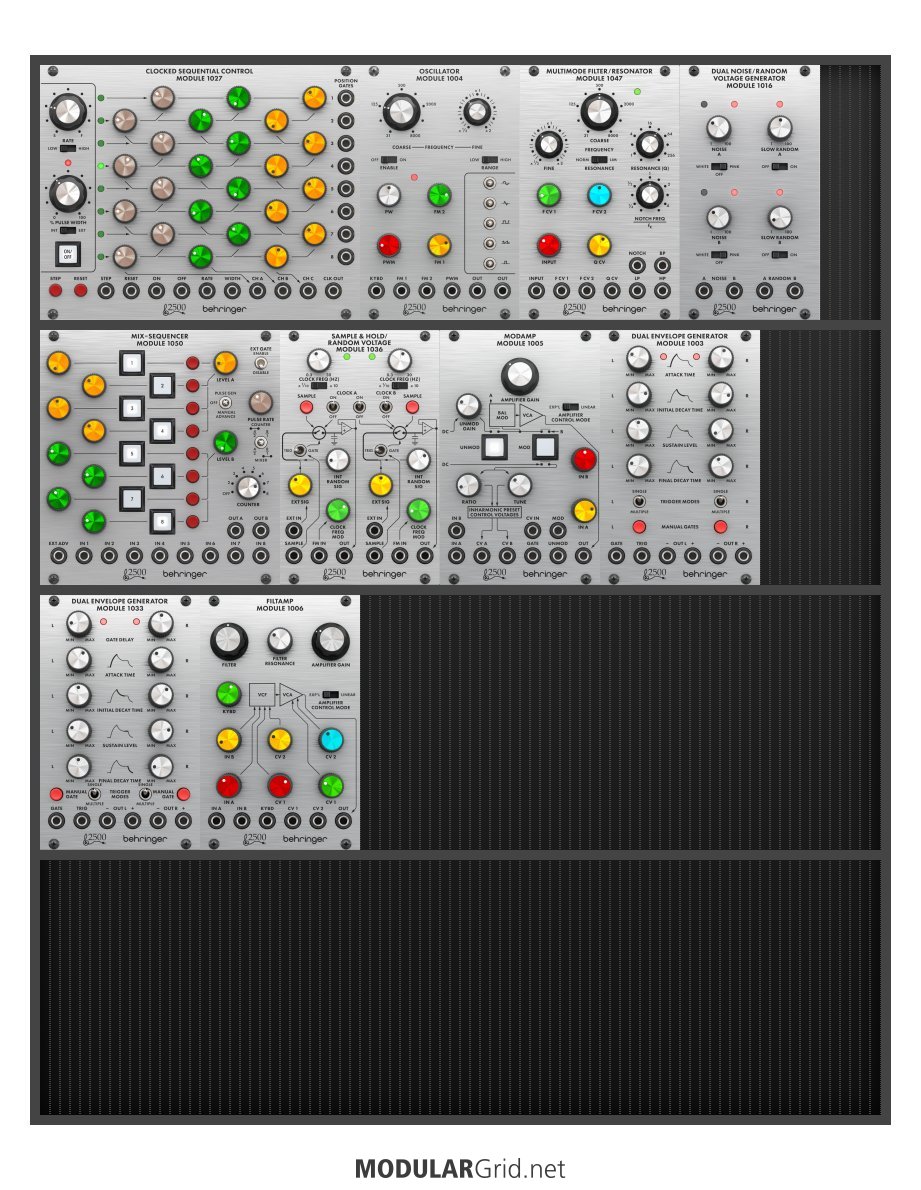The height and width of the screenshot is (1190, 921).
Task: Click the Level A knob on Mix-Sequencer 1050
Action: click(x=225, y=363)
